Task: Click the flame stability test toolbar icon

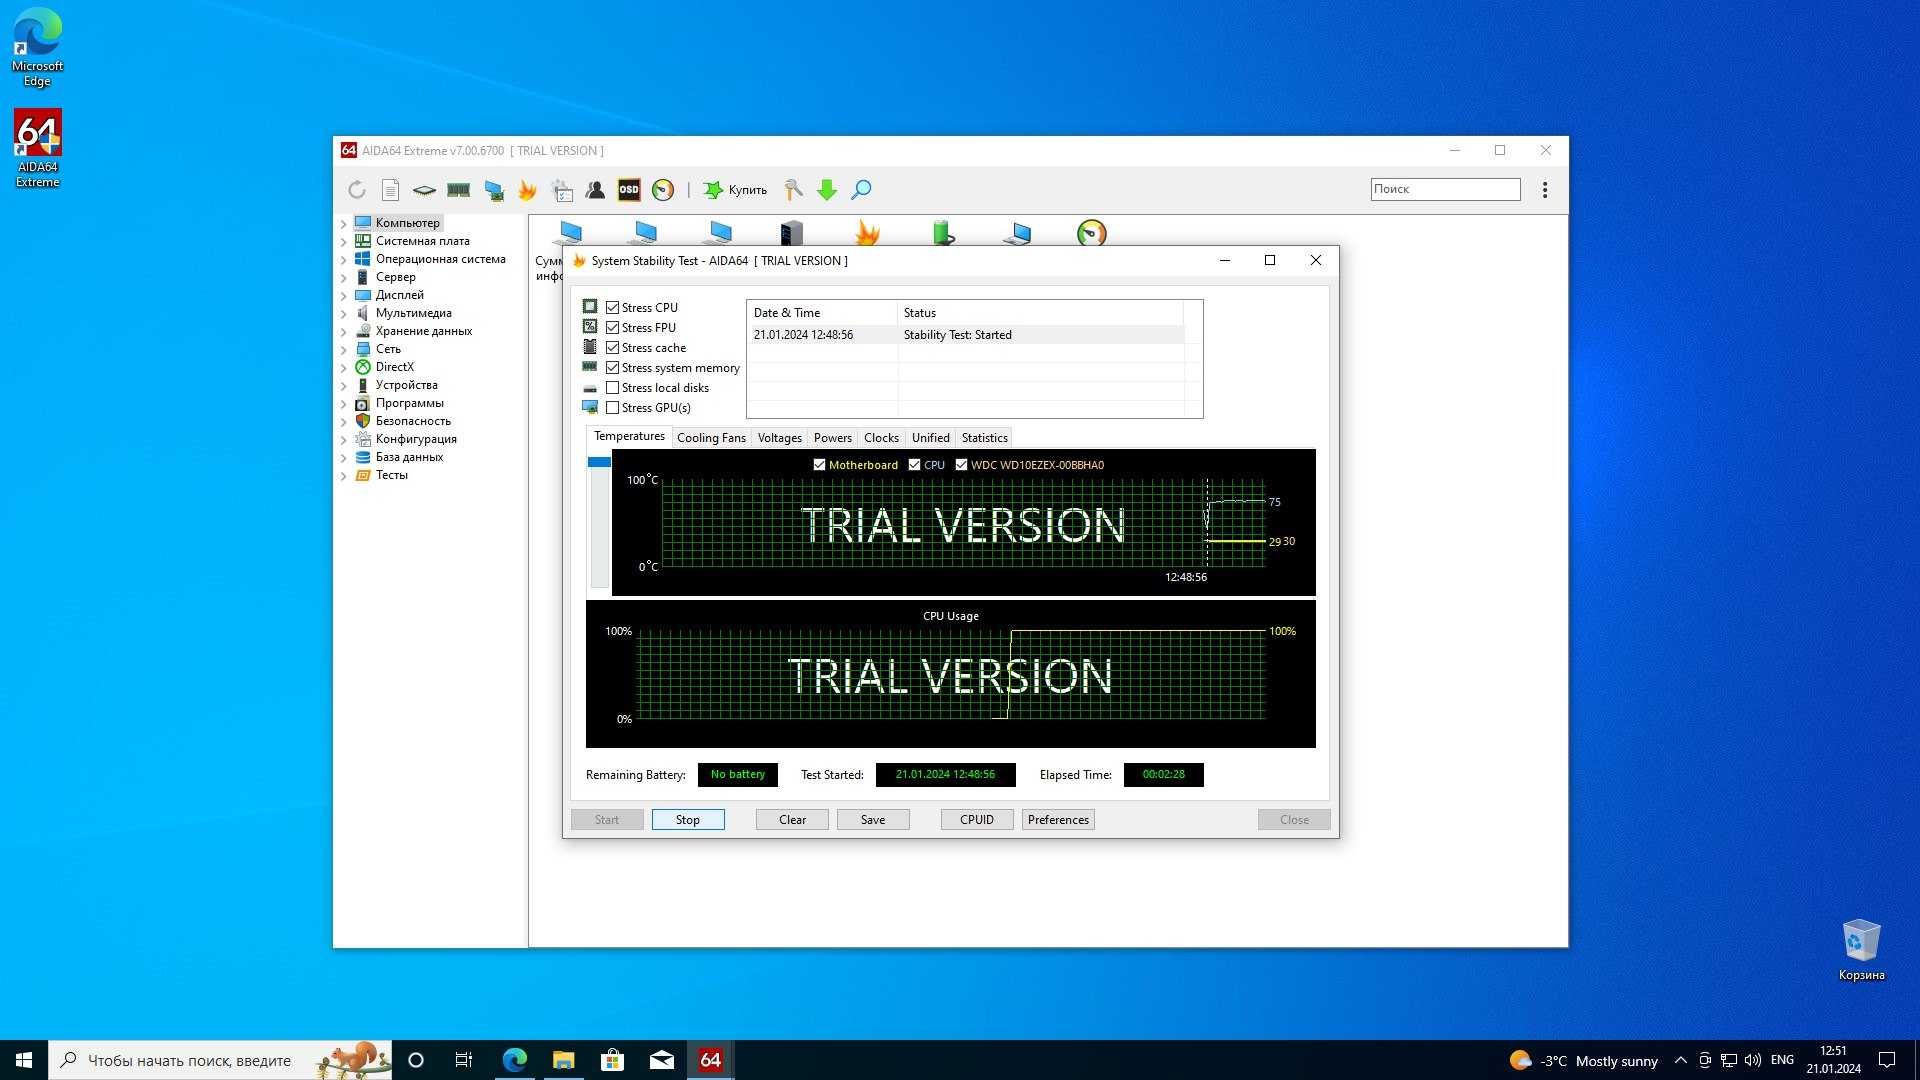Action: point(527,190)
